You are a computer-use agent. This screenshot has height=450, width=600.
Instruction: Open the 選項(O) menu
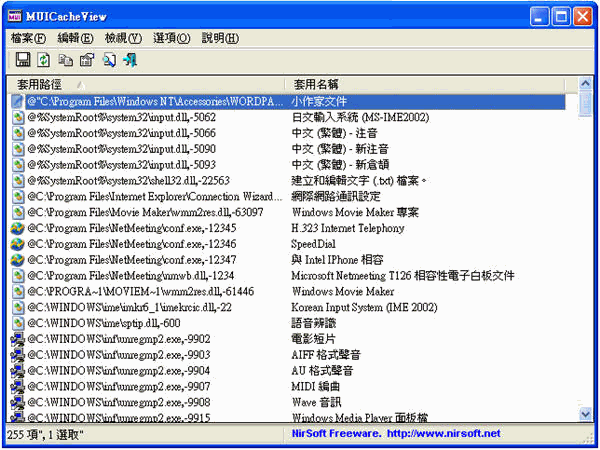coord(171,38)
